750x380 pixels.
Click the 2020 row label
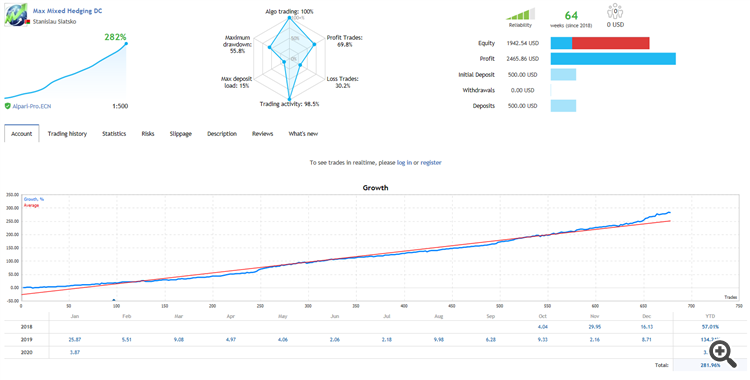pos(27,353)
